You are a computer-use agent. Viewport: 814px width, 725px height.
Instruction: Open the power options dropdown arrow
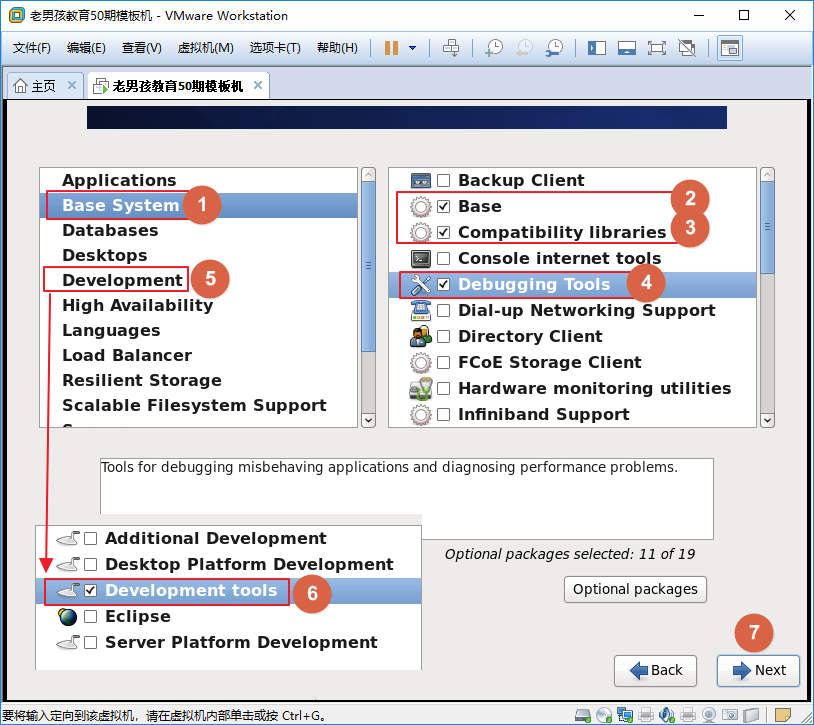click(412, 48)
